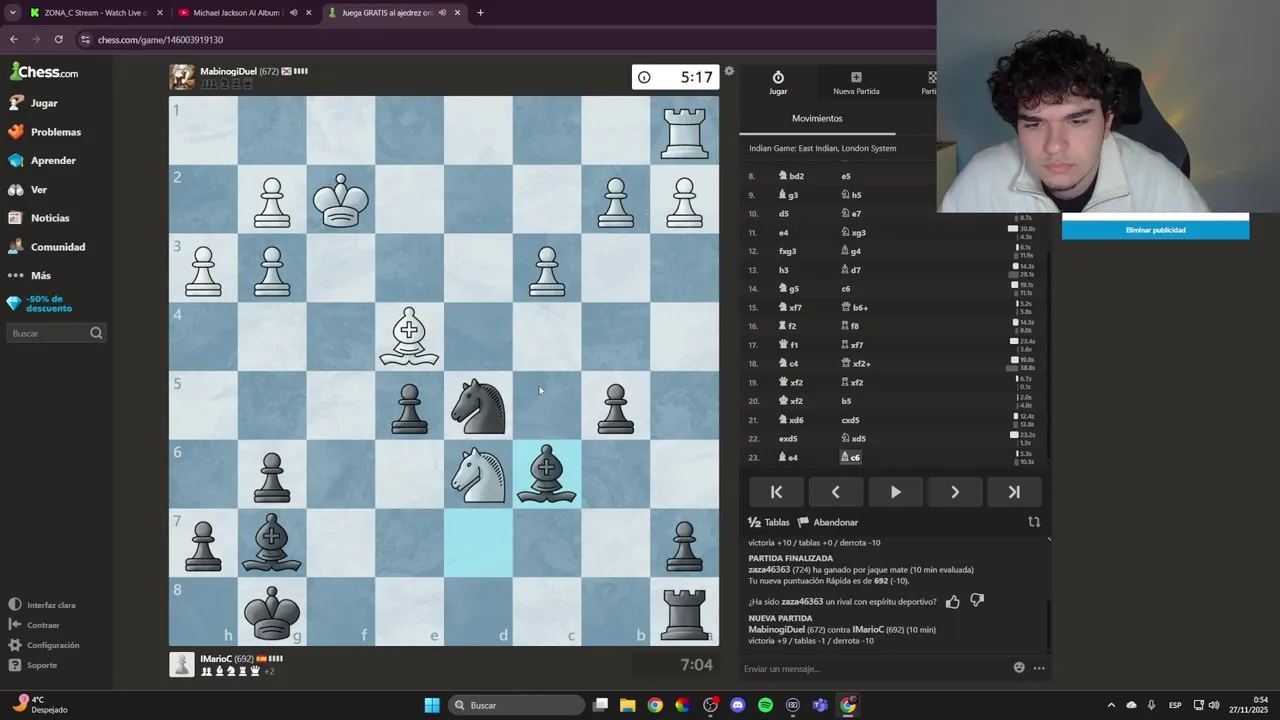Click Eliminar publicidad button
1280x720 pixels.
click(1155, 230)
